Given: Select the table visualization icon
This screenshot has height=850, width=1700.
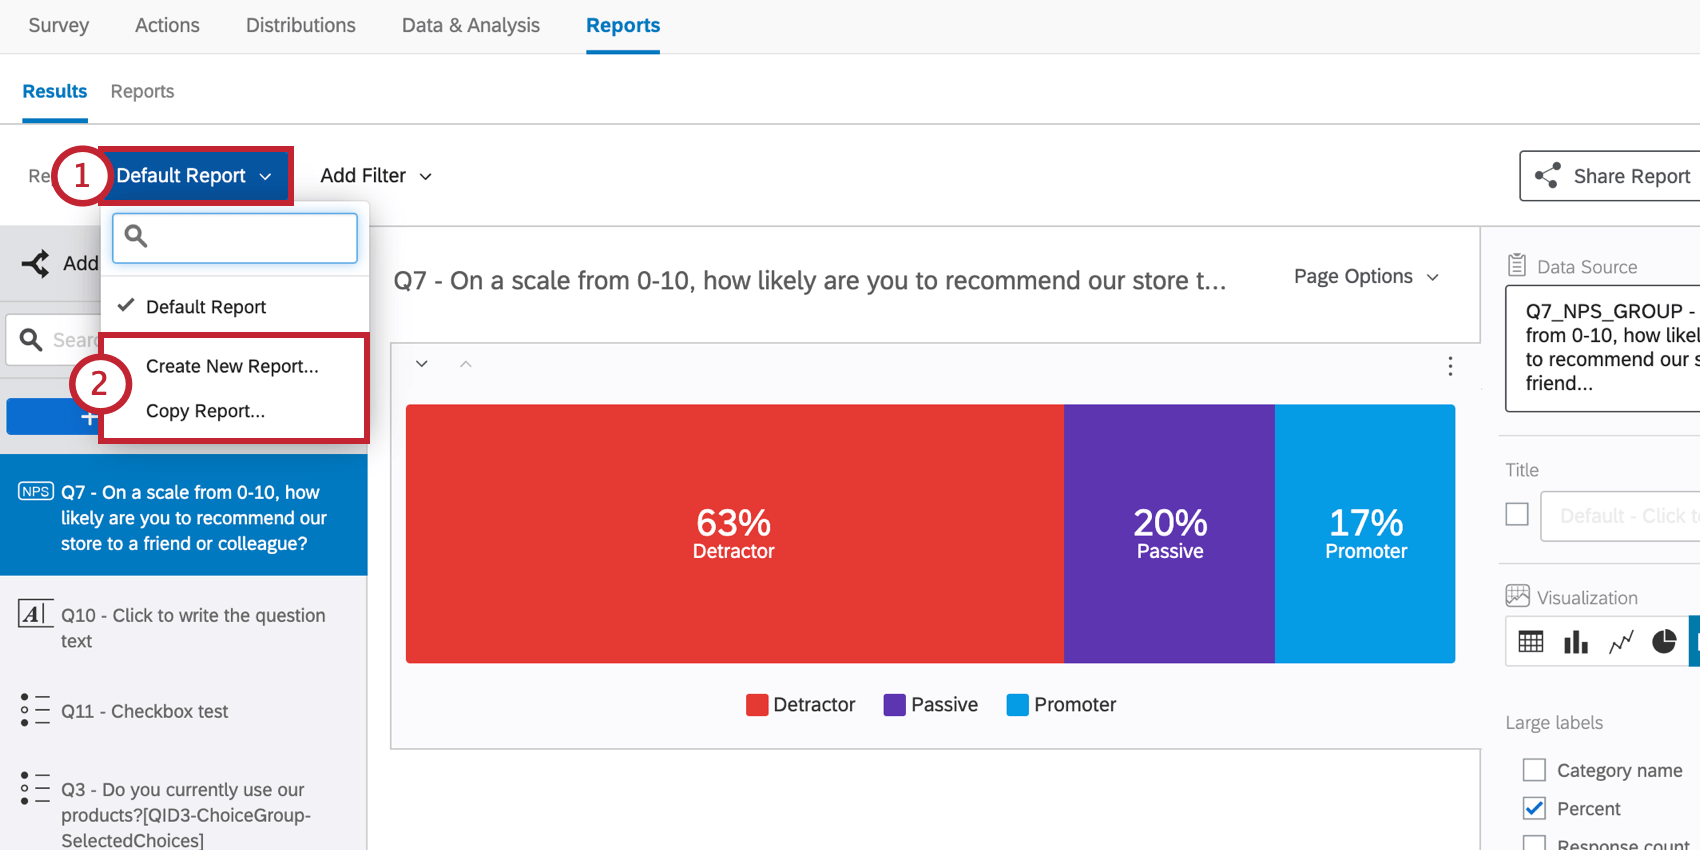Looking at the screenshot, I should (1530, 642).
